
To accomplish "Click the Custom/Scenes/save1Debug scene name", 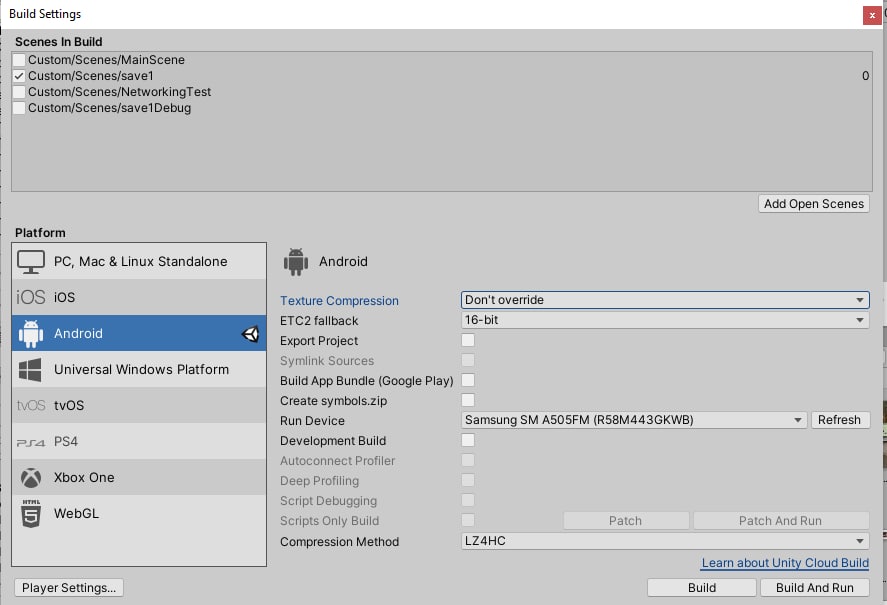I will pyautogui.click(x=110, y=108).
